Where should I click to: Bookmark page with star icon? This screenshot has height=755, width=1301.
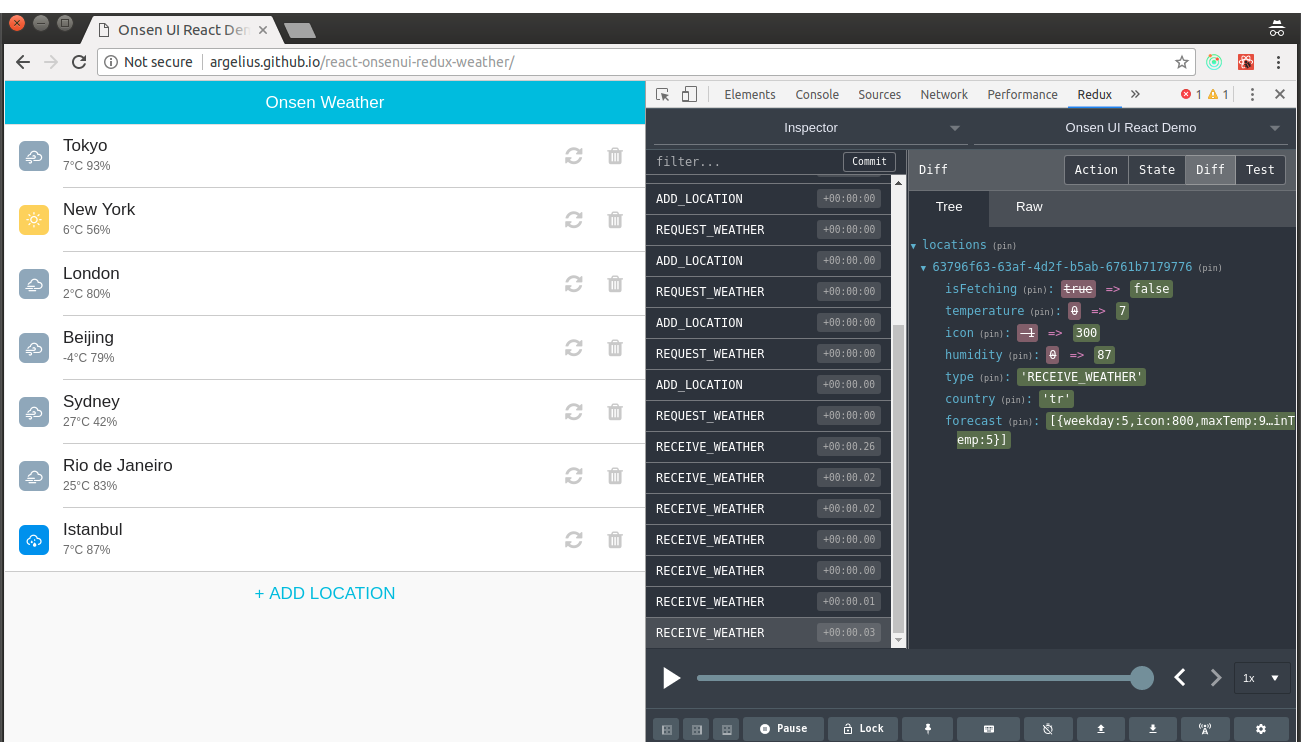tap(1182, 62)
